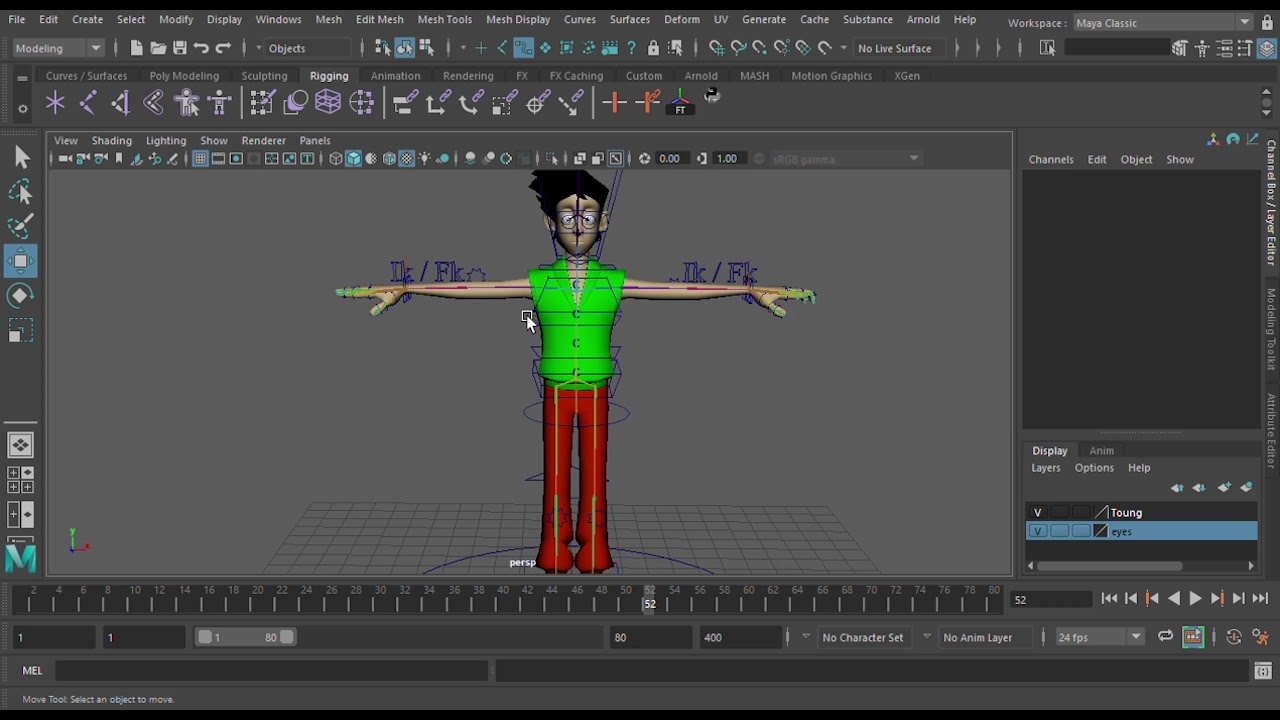1280x720 pixels.
Task: Click the Script Editor icon
Action: 1263,671
